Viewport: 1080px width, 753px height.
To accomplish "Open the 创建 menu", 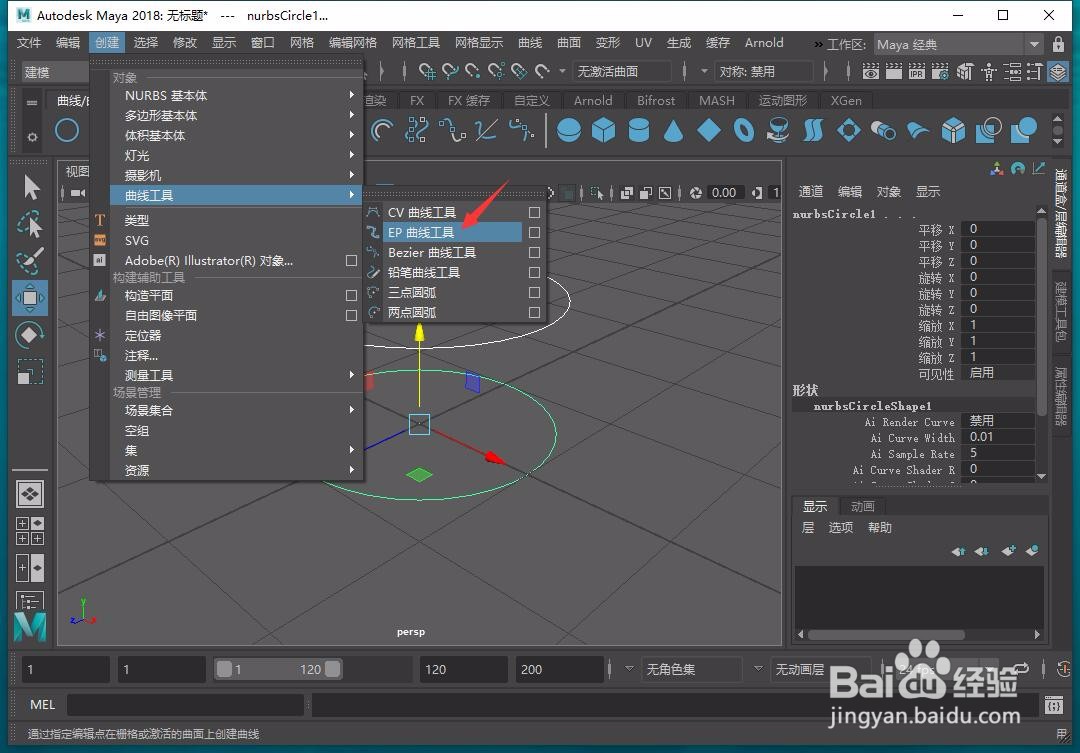I will click(107, 43).
